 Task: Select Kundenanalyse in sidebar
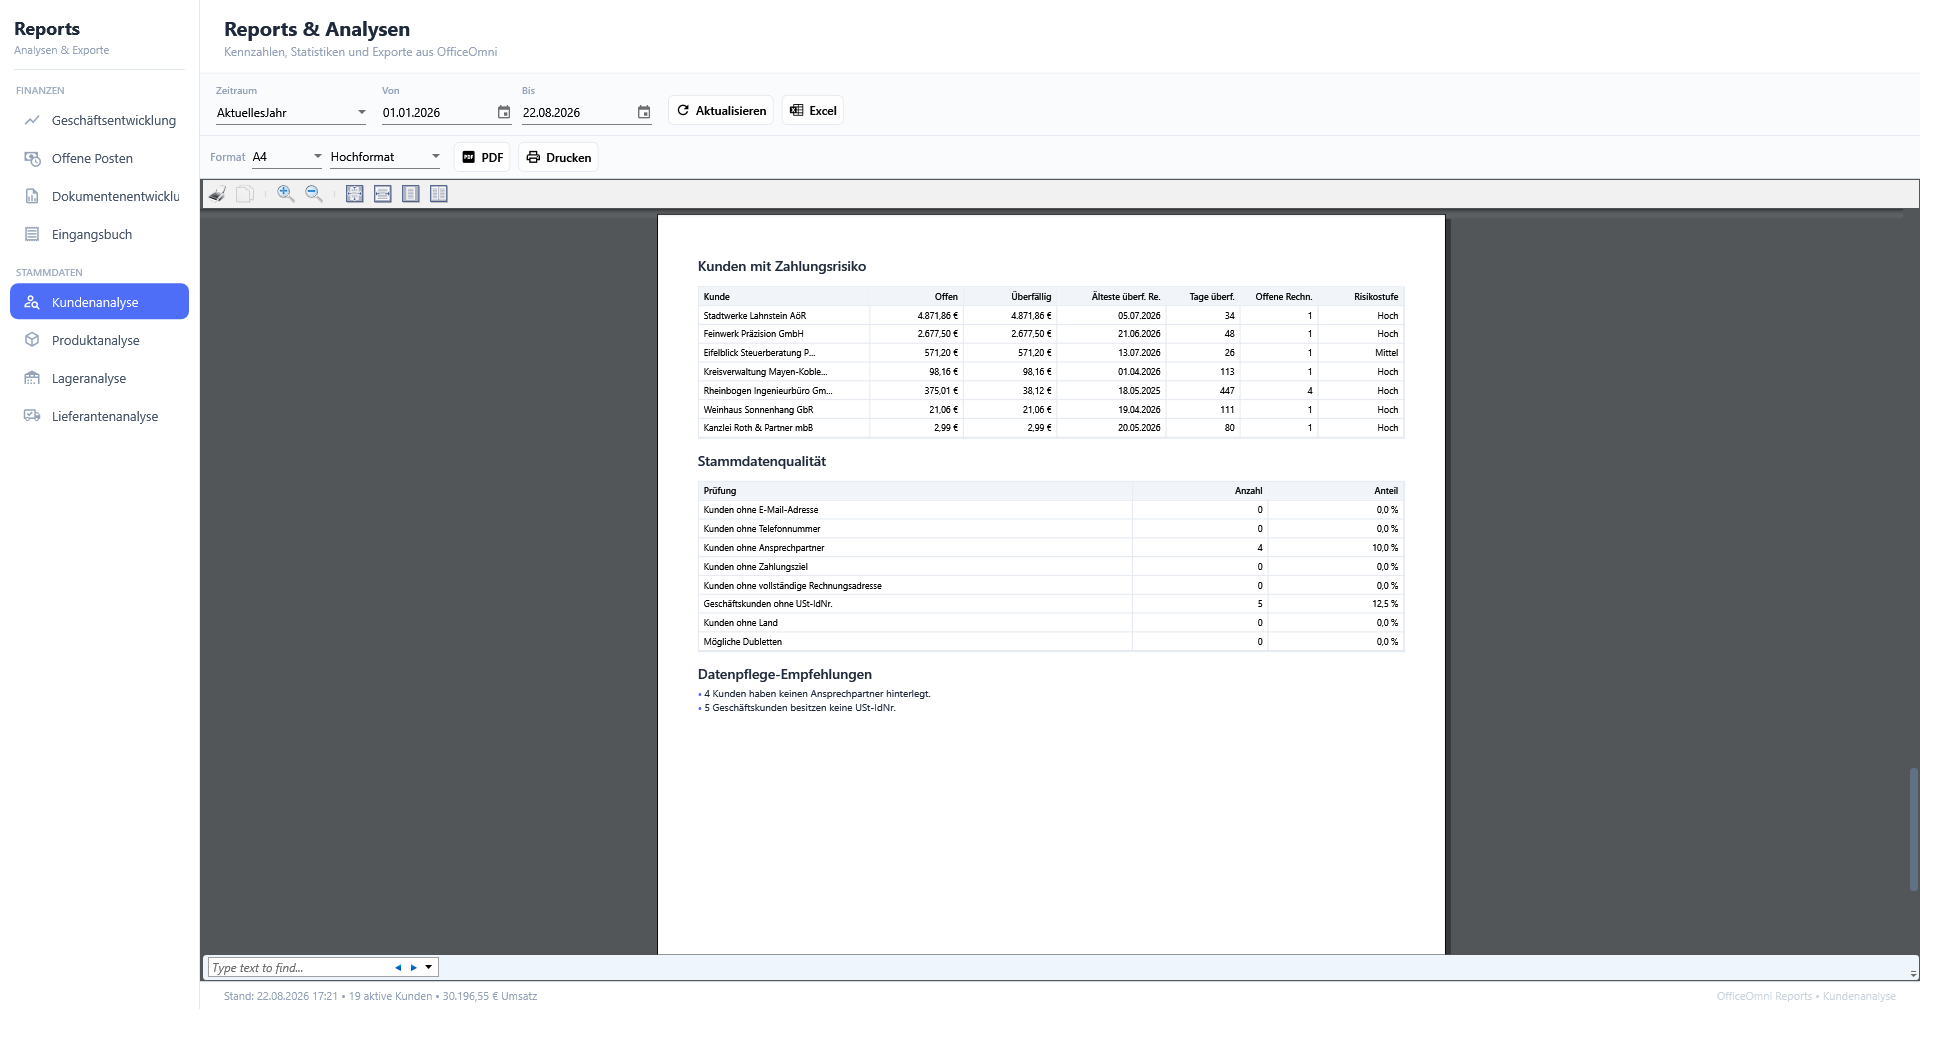tap(100, 302)
